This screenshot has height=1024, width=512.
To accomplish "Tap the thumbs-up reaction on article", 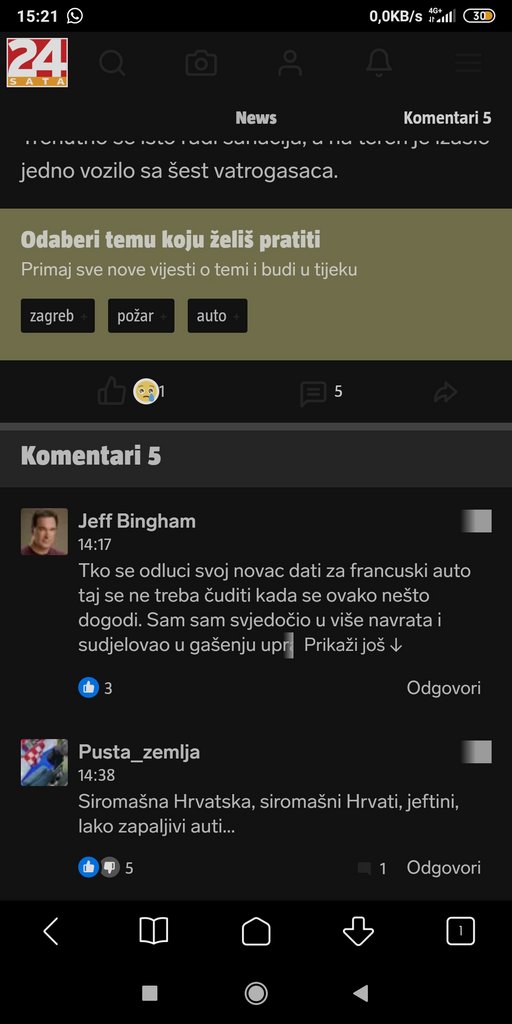I will point(112,392).
